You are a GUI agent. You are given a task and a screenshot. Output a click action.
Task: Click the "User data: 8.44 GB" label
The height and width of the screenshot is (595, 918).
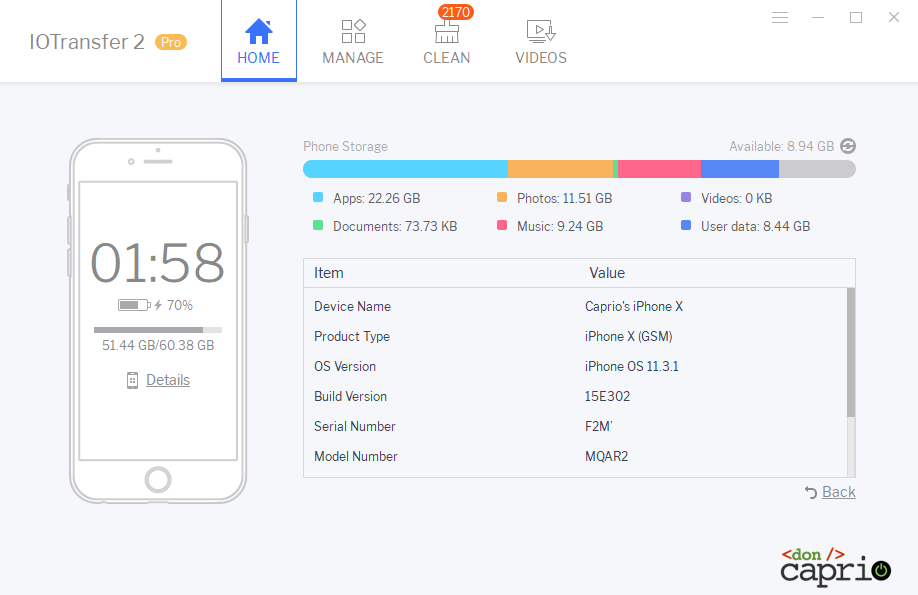pos(756,227)
